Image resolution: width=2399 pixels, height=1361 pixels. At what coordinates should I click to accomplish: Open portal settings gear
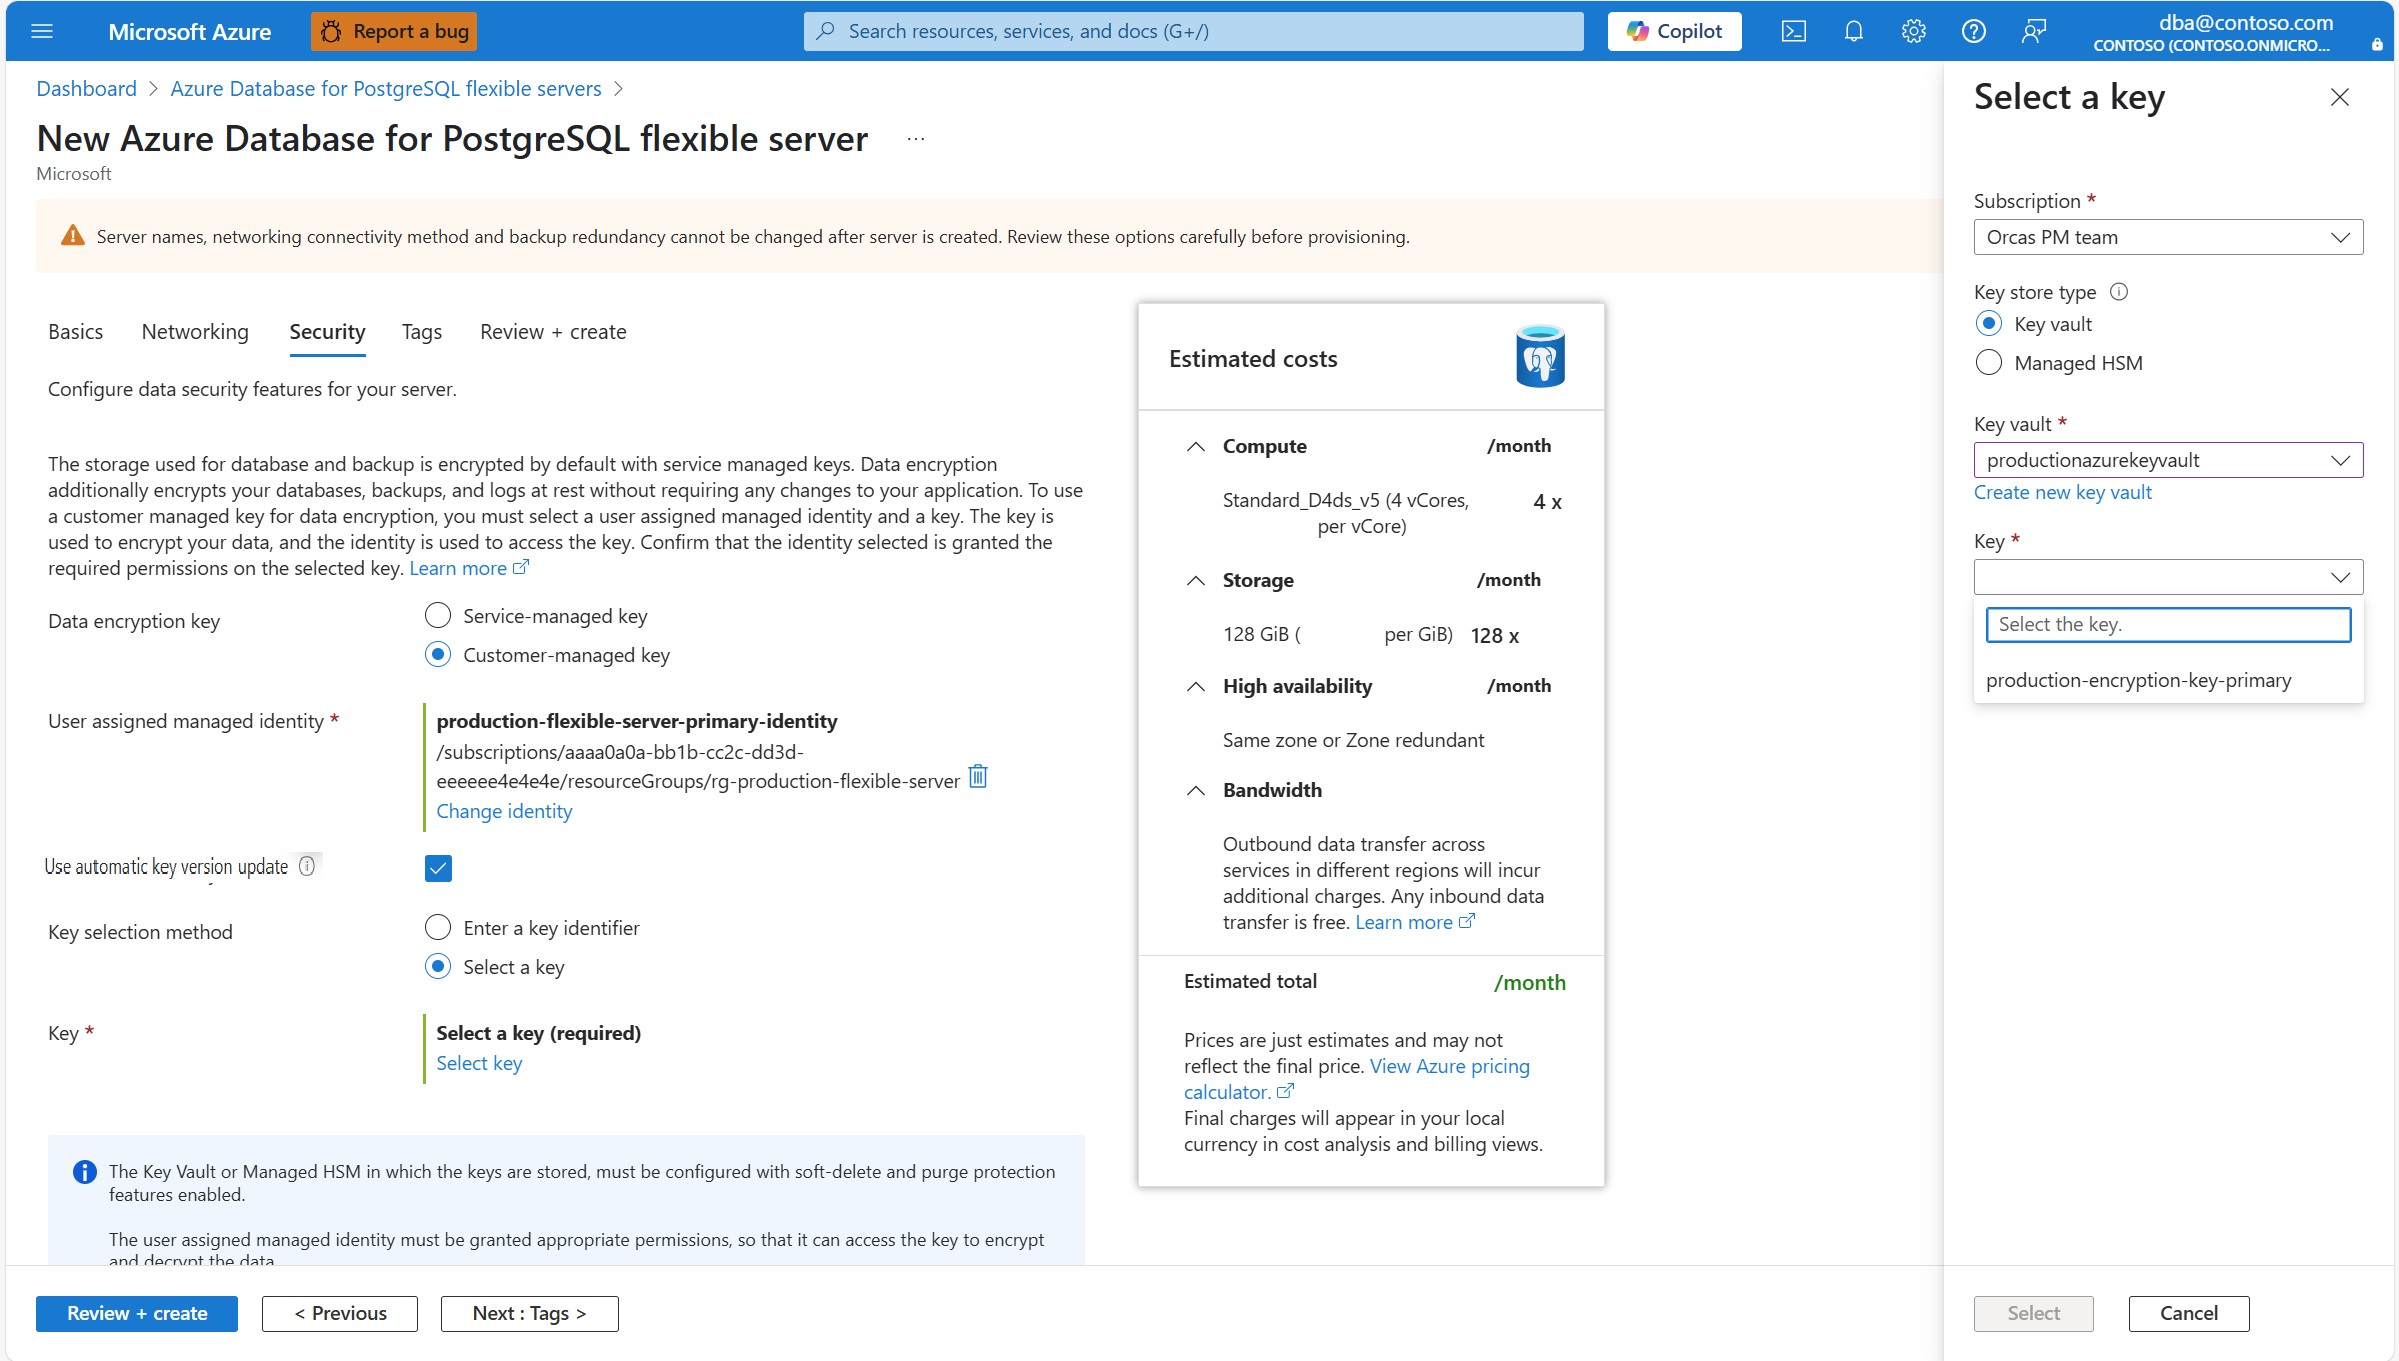point(1913,31)
